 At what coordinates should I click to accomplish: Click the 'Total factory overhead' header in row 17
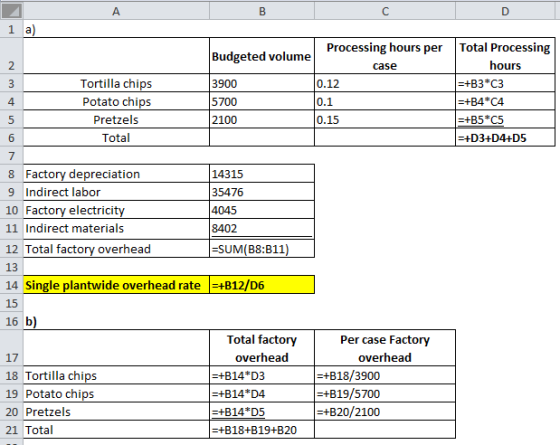[262, 348]
